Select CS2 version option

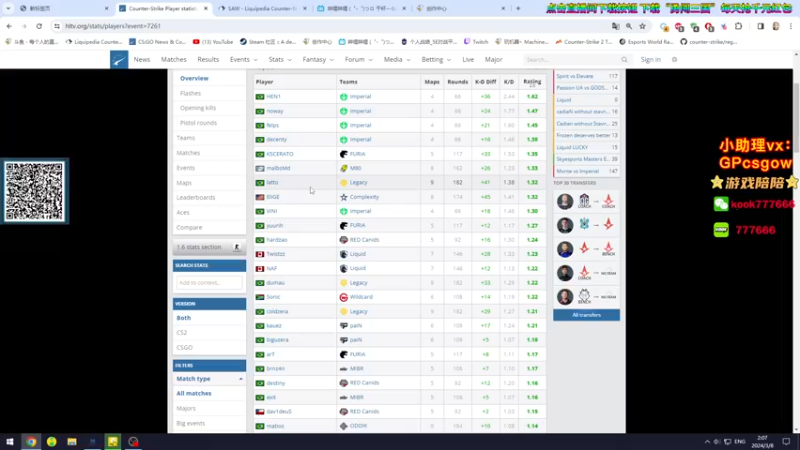pos(182,333)
